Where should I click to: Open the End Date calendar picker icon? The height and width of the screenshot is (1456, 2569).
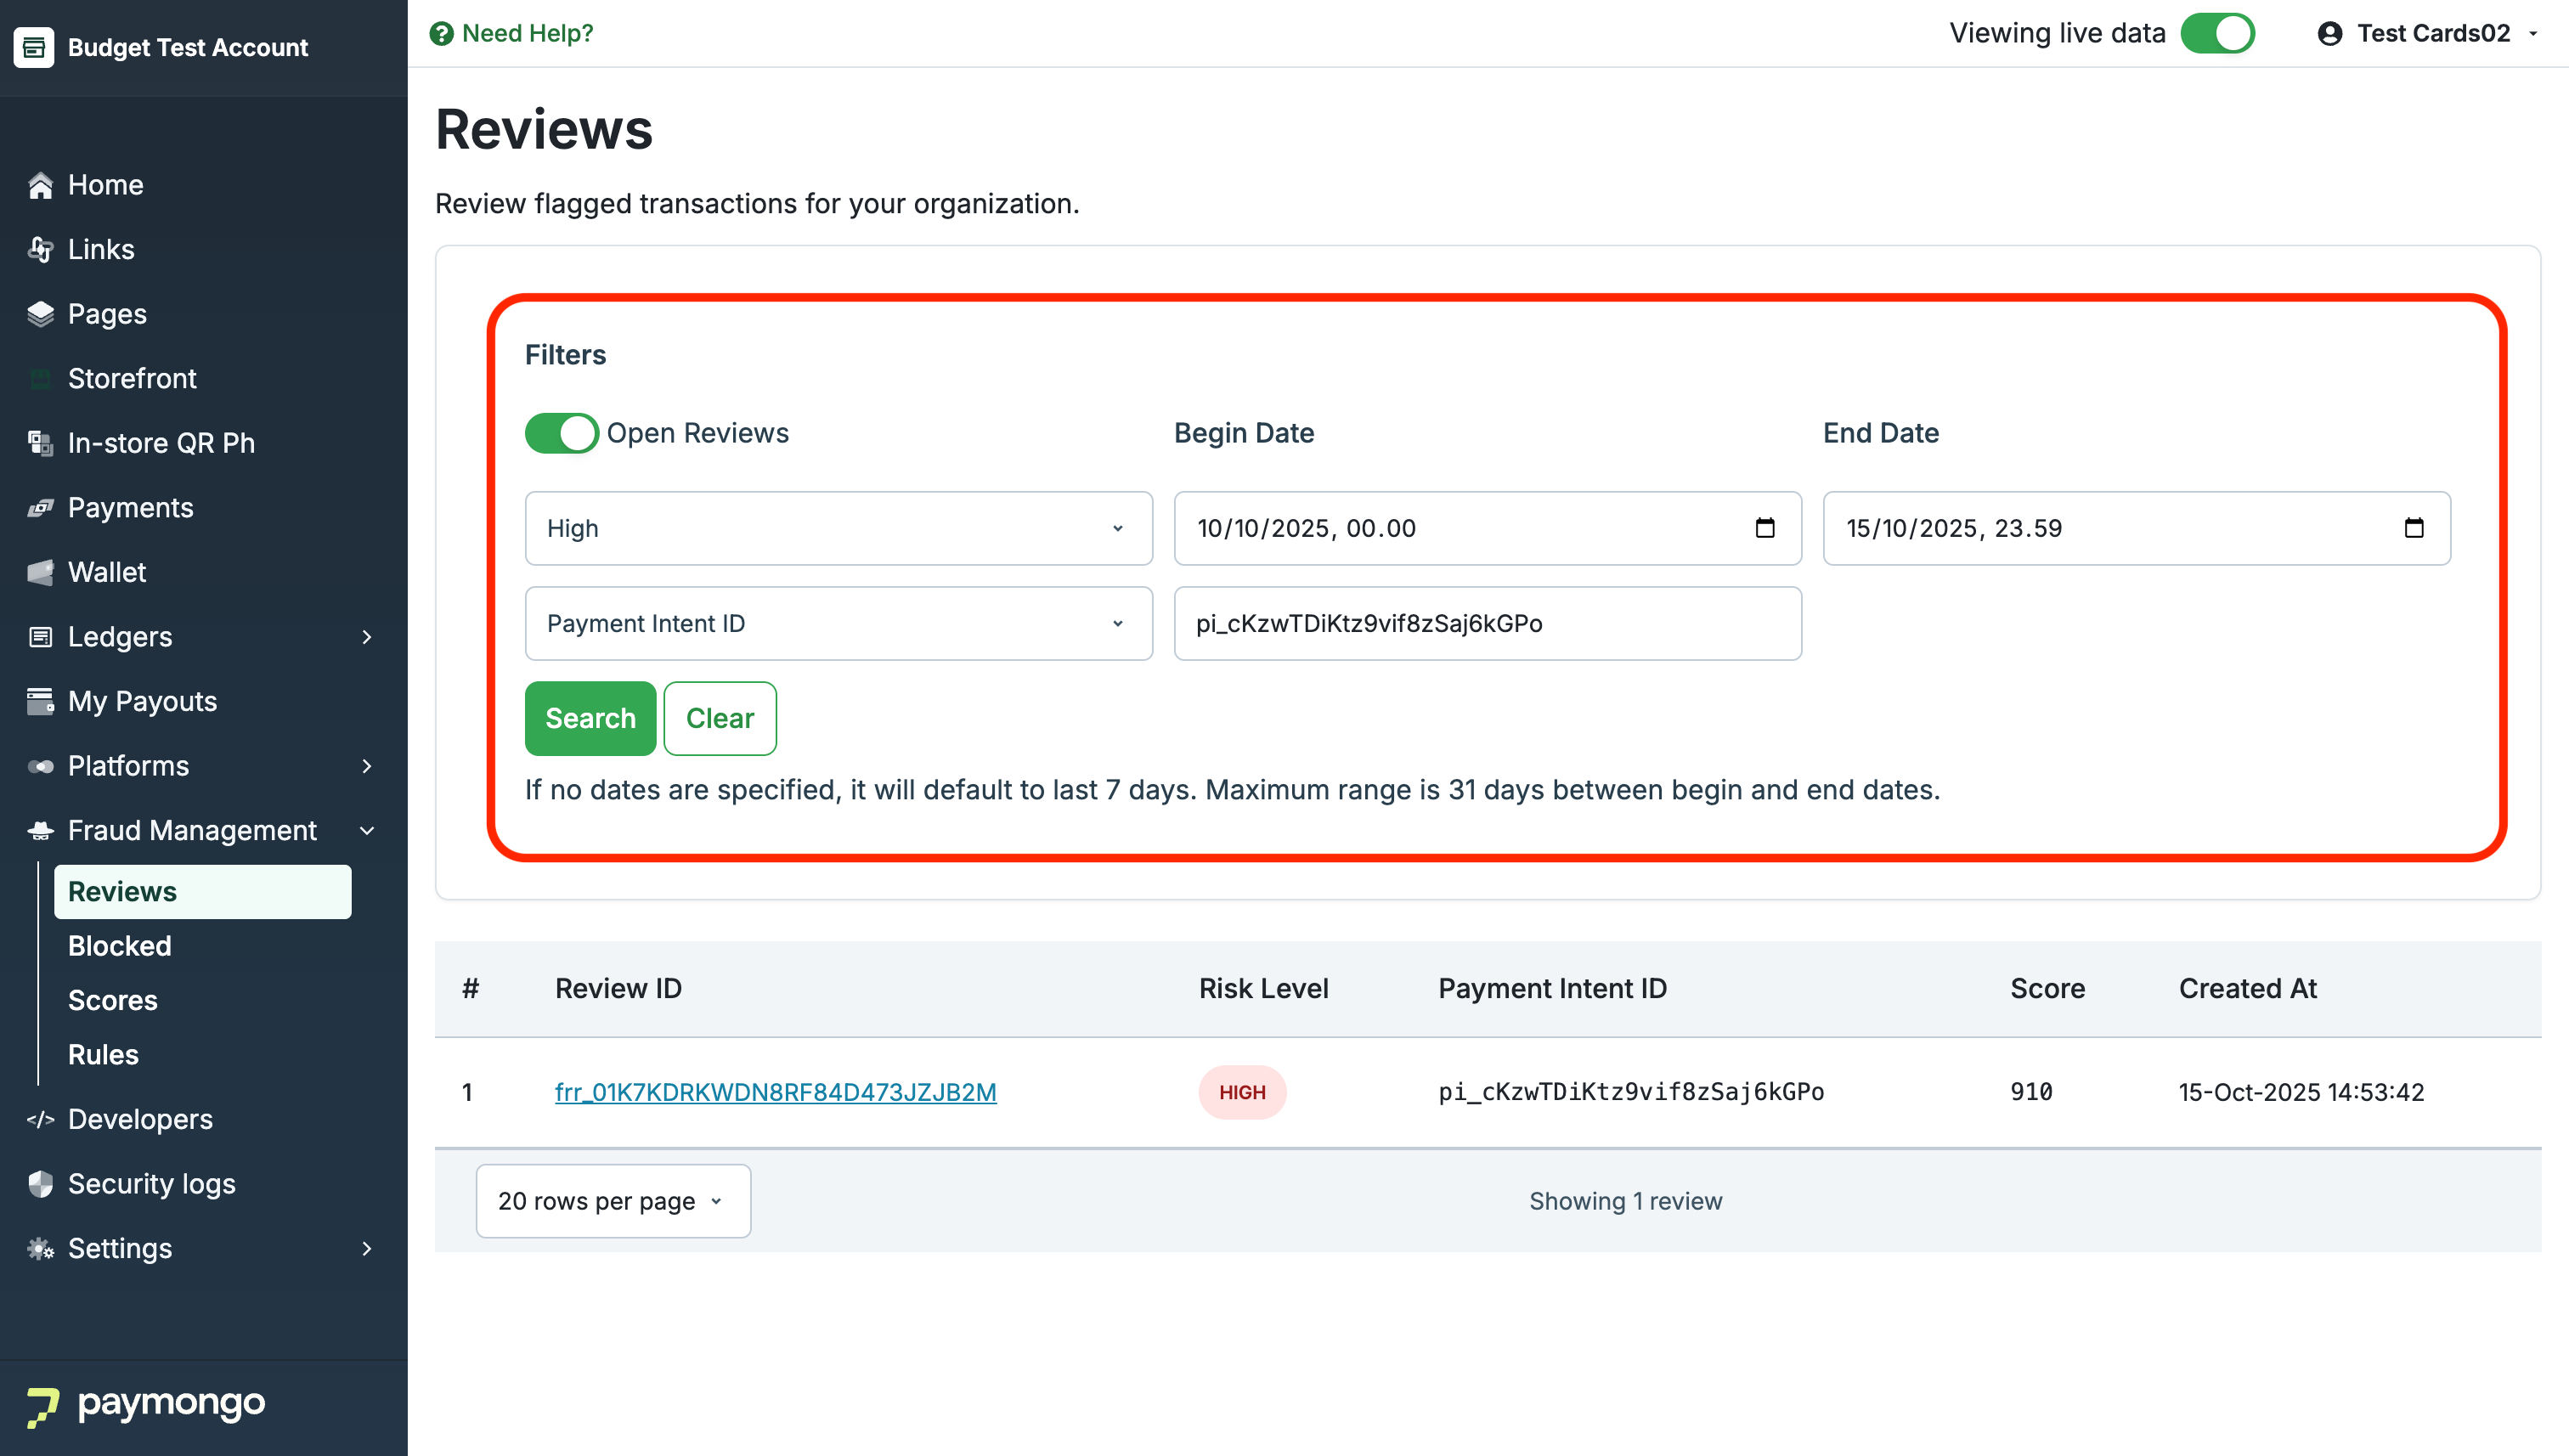(x=2413, y=528)
